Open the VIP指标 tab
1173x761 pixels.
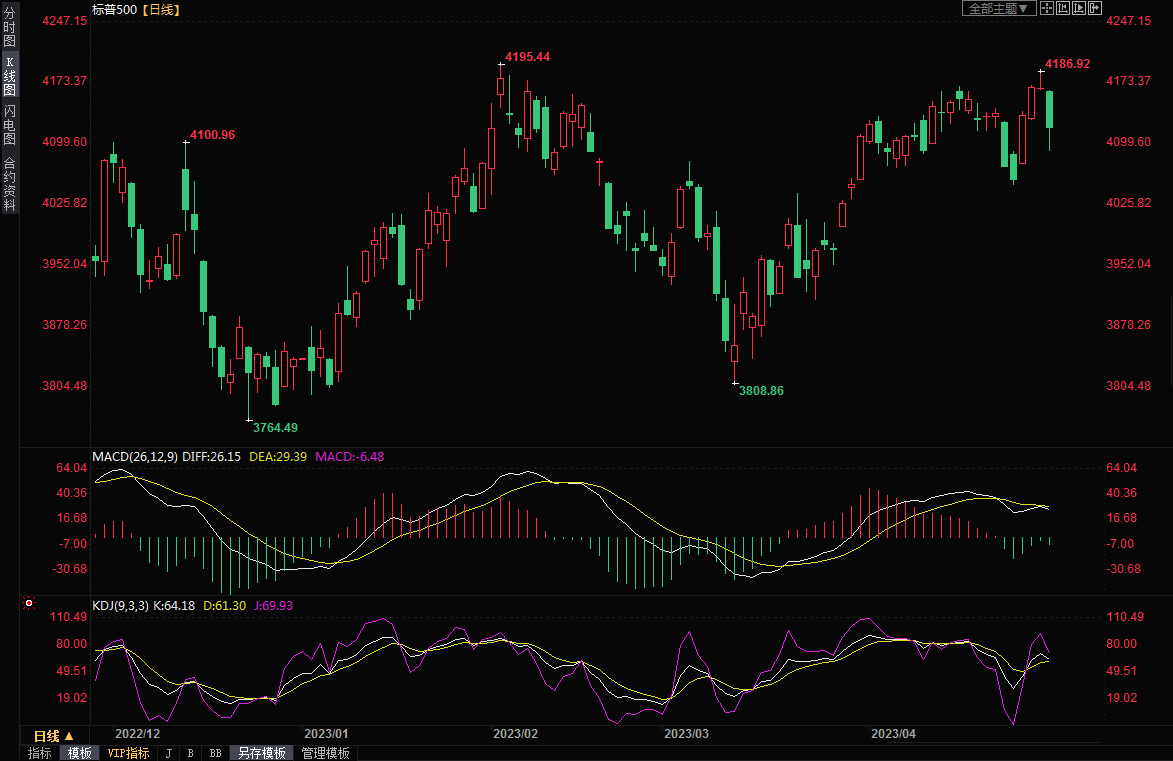(128, 753)
